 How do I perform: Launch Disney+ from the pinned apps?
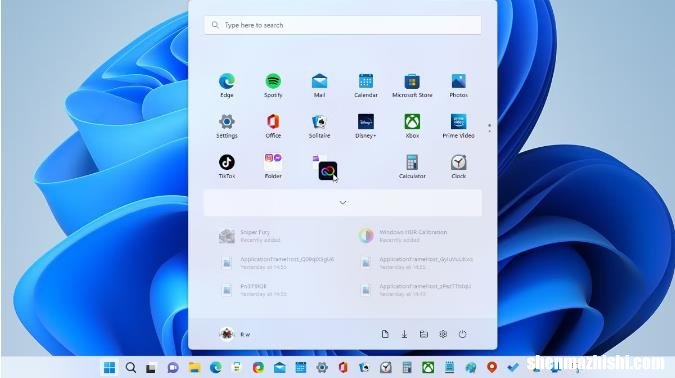pyautogui.click(x=366, y=126)
